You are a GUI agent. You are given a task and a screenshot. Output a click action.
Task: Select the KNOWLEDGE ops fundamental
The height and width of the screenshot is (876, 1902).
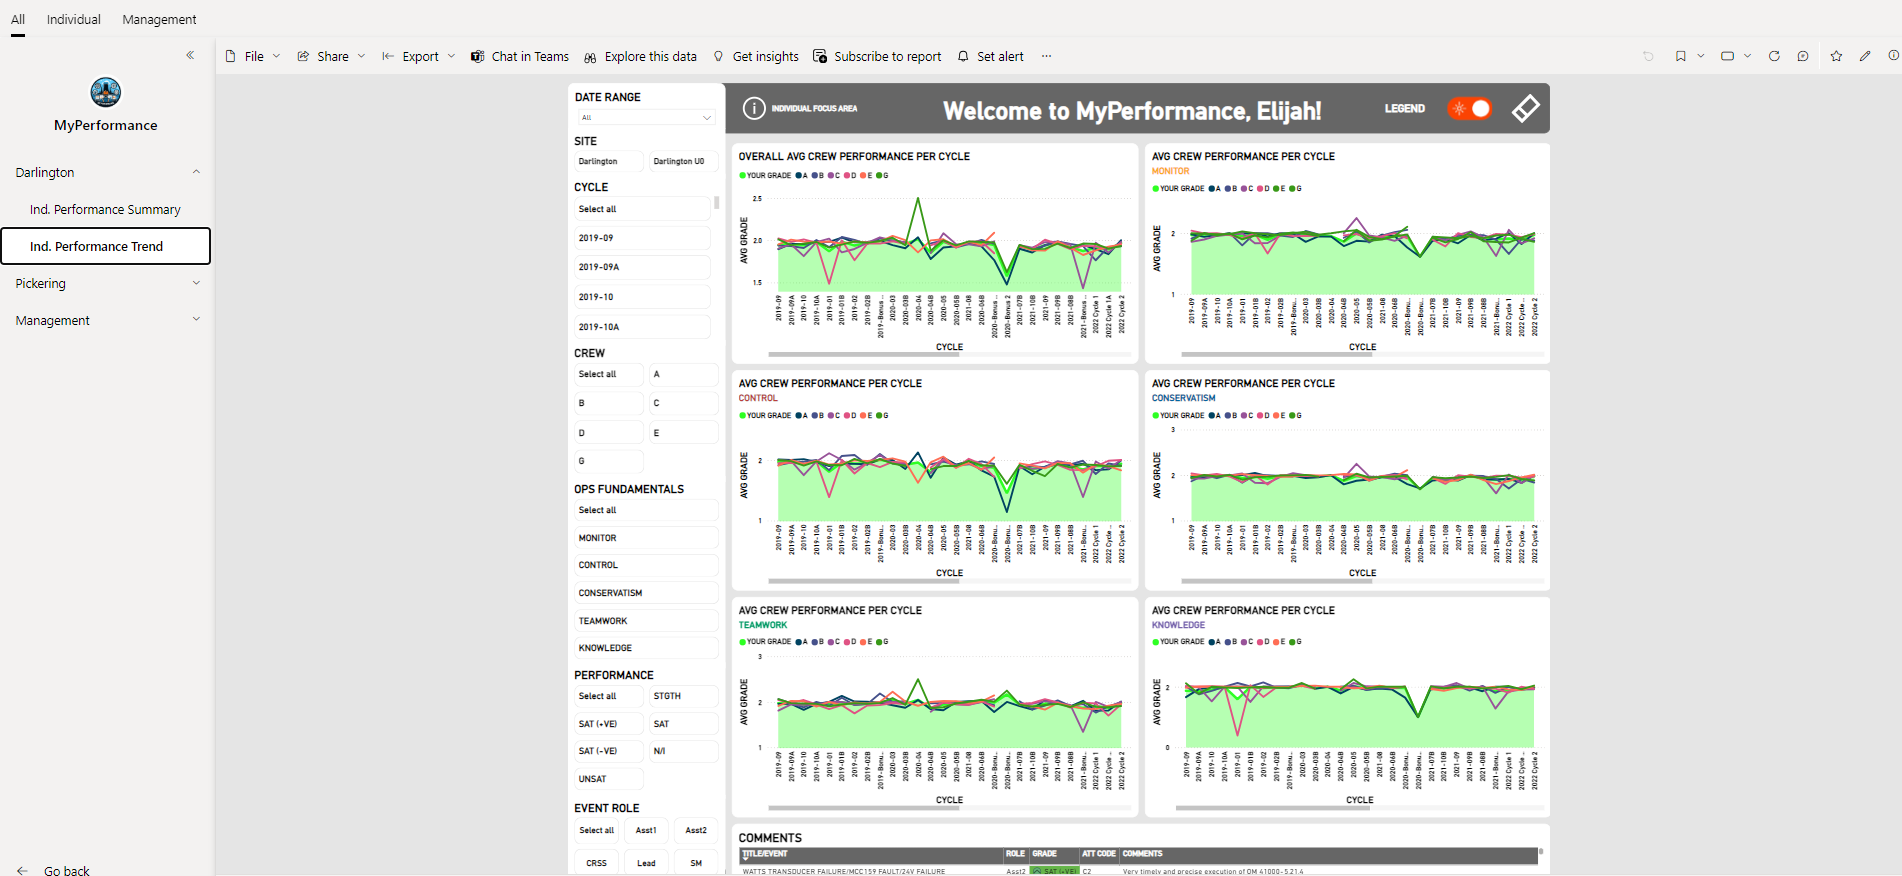click(x=646, y=648)
